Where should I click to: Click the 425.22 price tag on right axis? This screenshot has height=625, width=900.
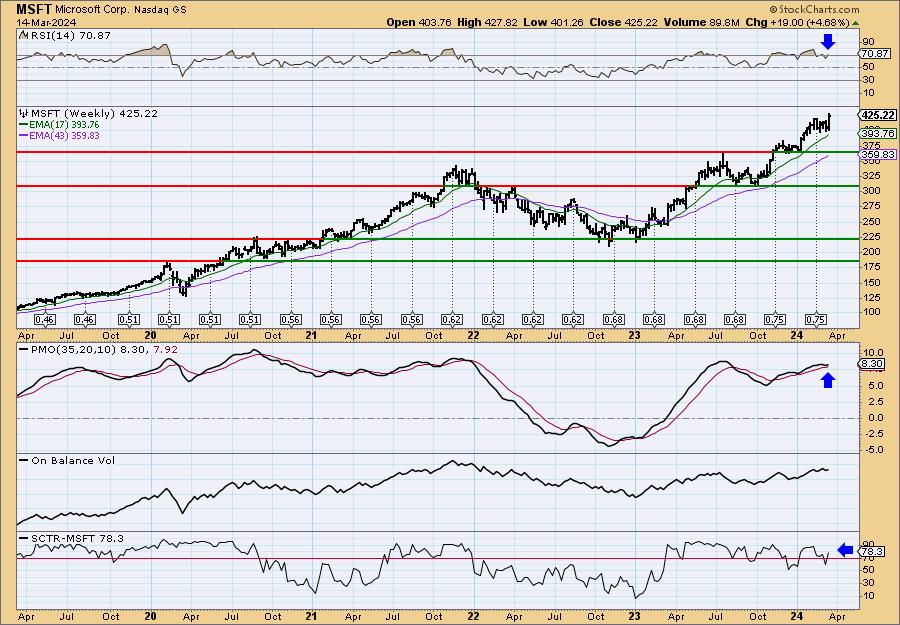pos(878,115)
